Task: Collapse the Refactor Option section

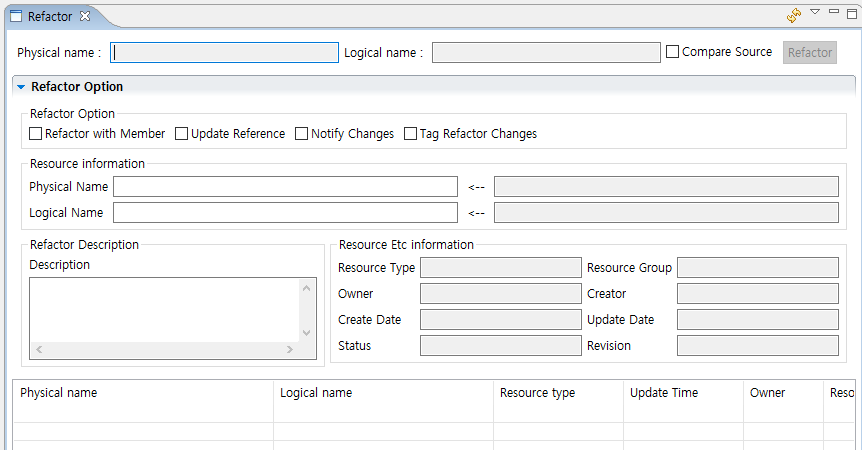Action: tap(21, 87)
